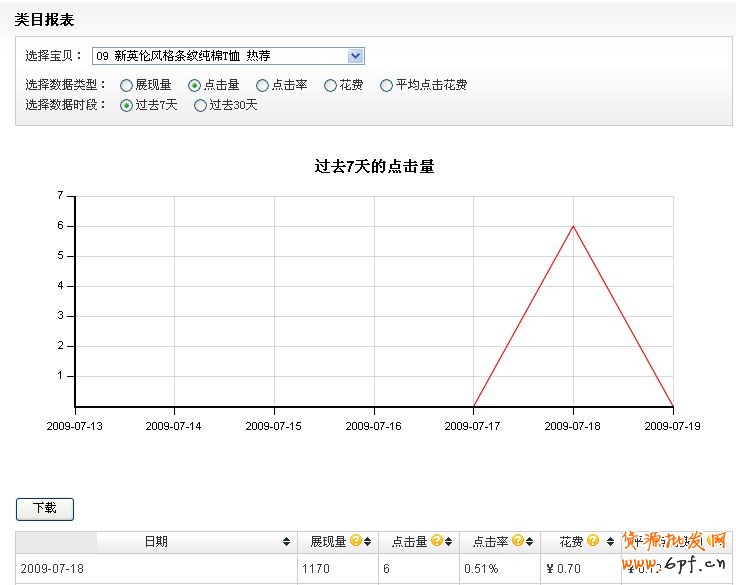Click help icon next to 展现量 column

[x=355, y=541]
